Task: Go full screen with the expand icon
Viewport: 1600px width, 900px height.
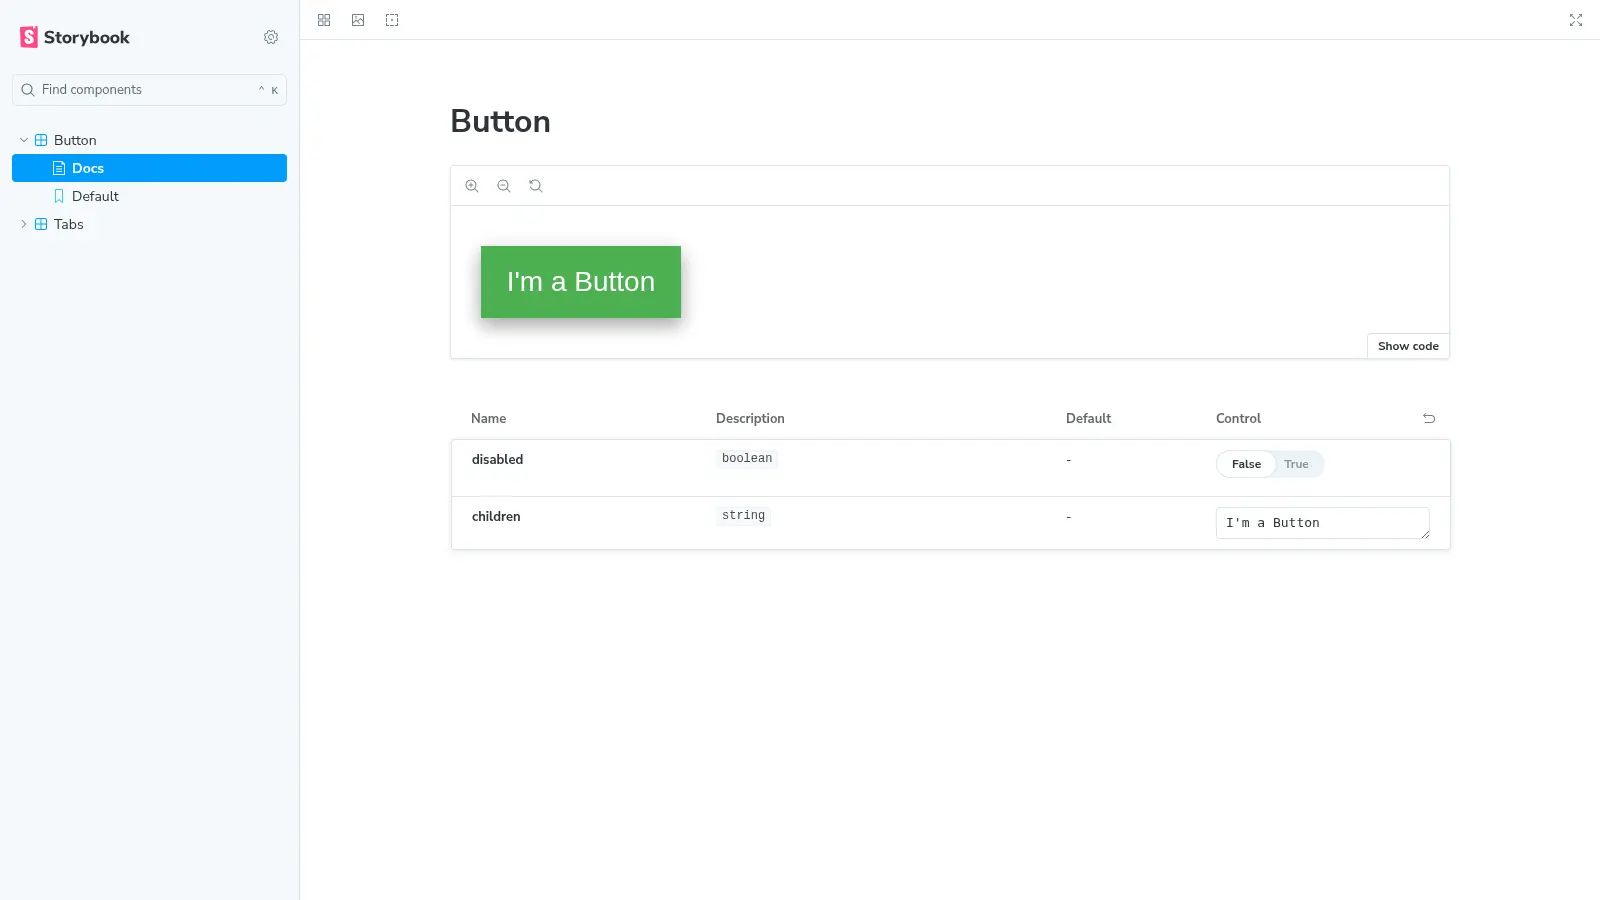Action: (1576, 20)
